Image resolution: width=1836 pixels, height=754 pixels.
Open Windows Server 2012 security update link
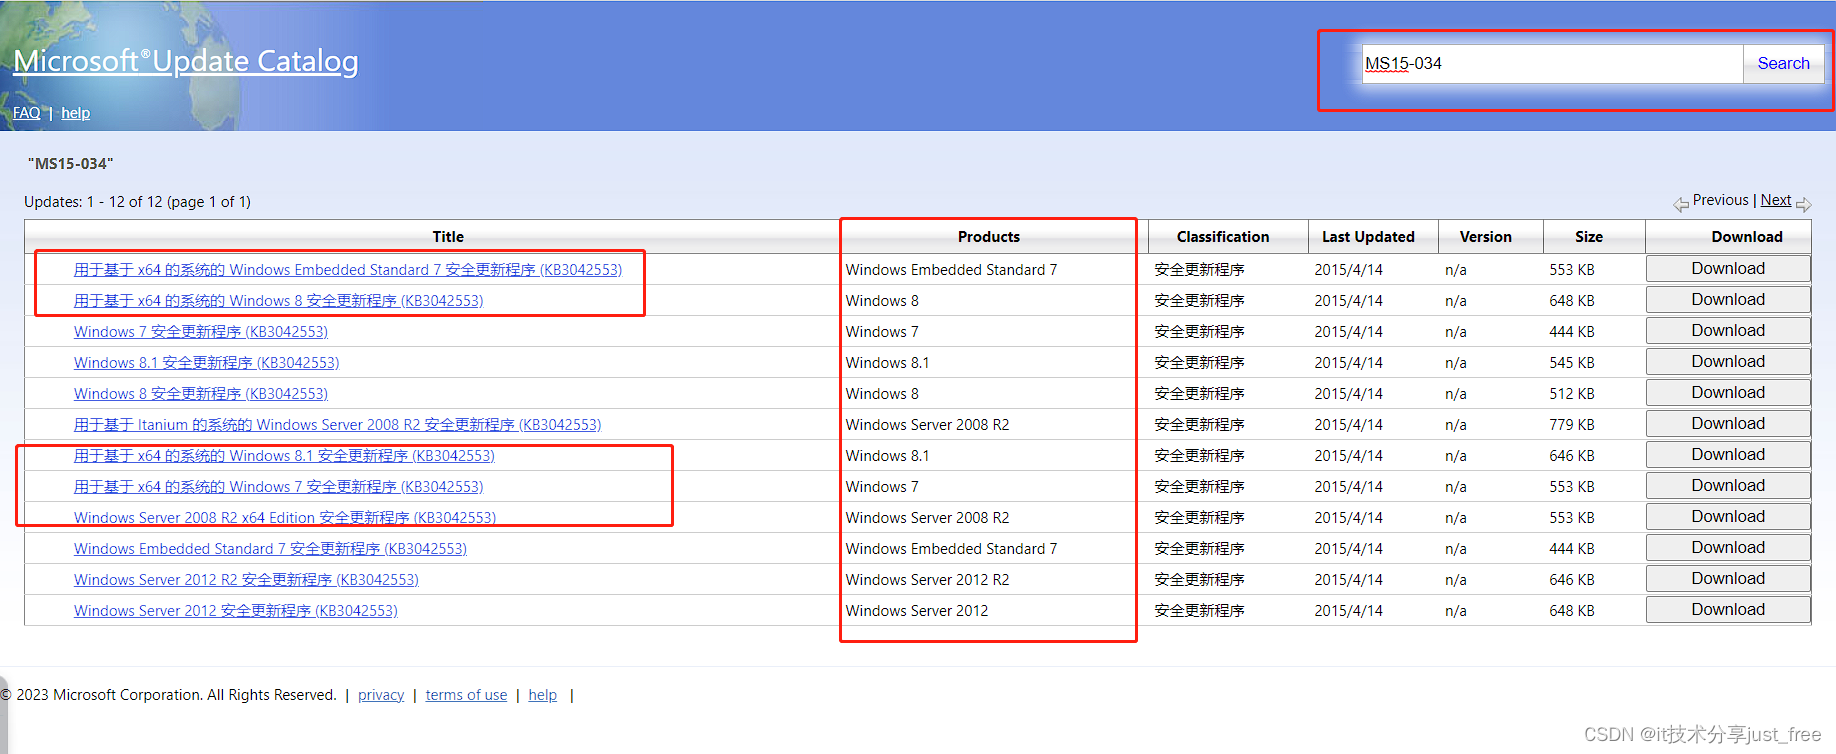[236, 611]
